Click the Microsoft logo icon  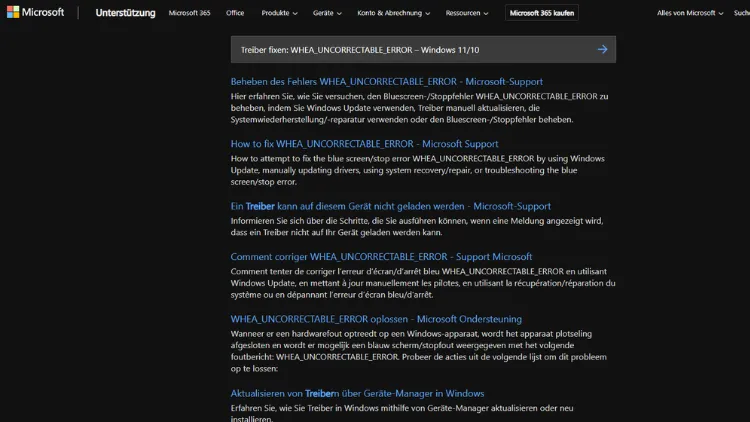click(13, 12)
